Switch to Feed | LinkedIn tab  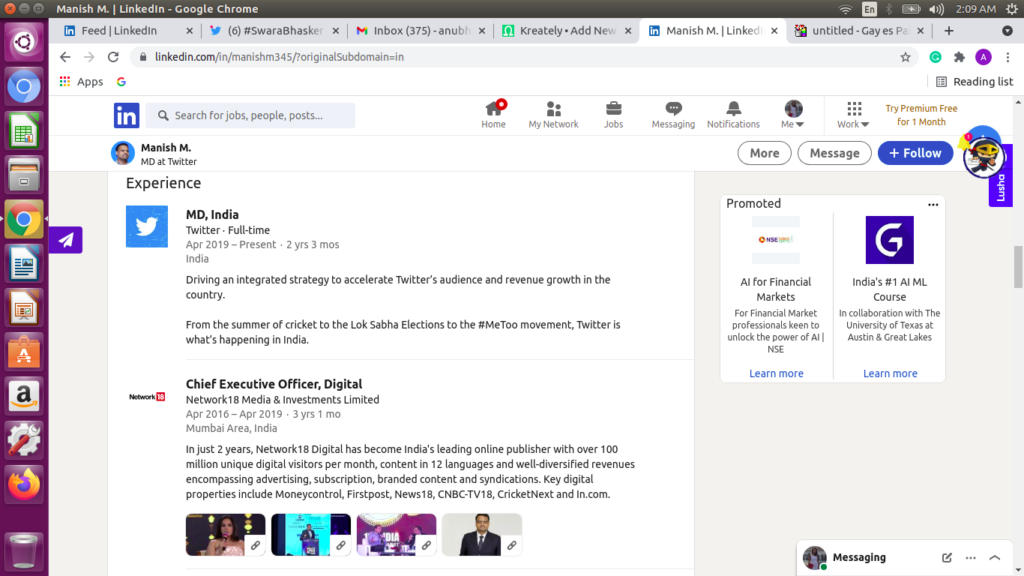(x=119, y=31)
